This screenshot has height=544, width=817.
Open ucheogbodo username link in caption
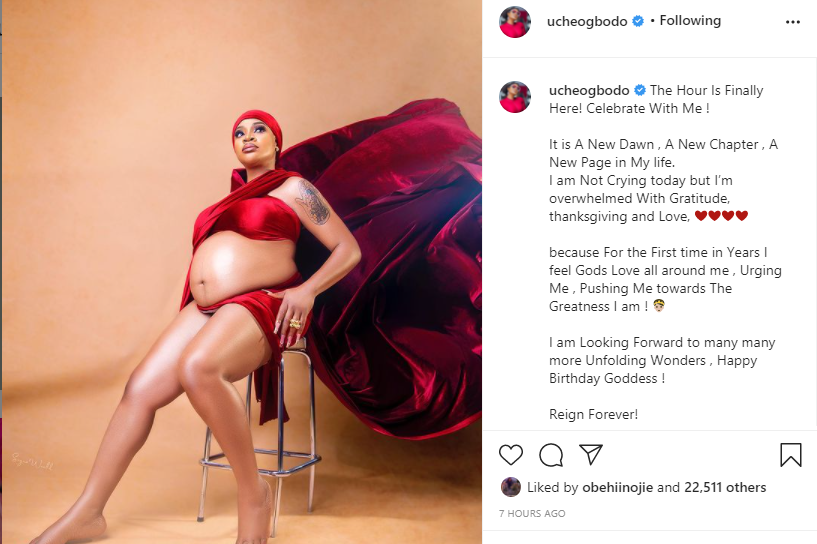pyautogui.click(x=589, y=91)
